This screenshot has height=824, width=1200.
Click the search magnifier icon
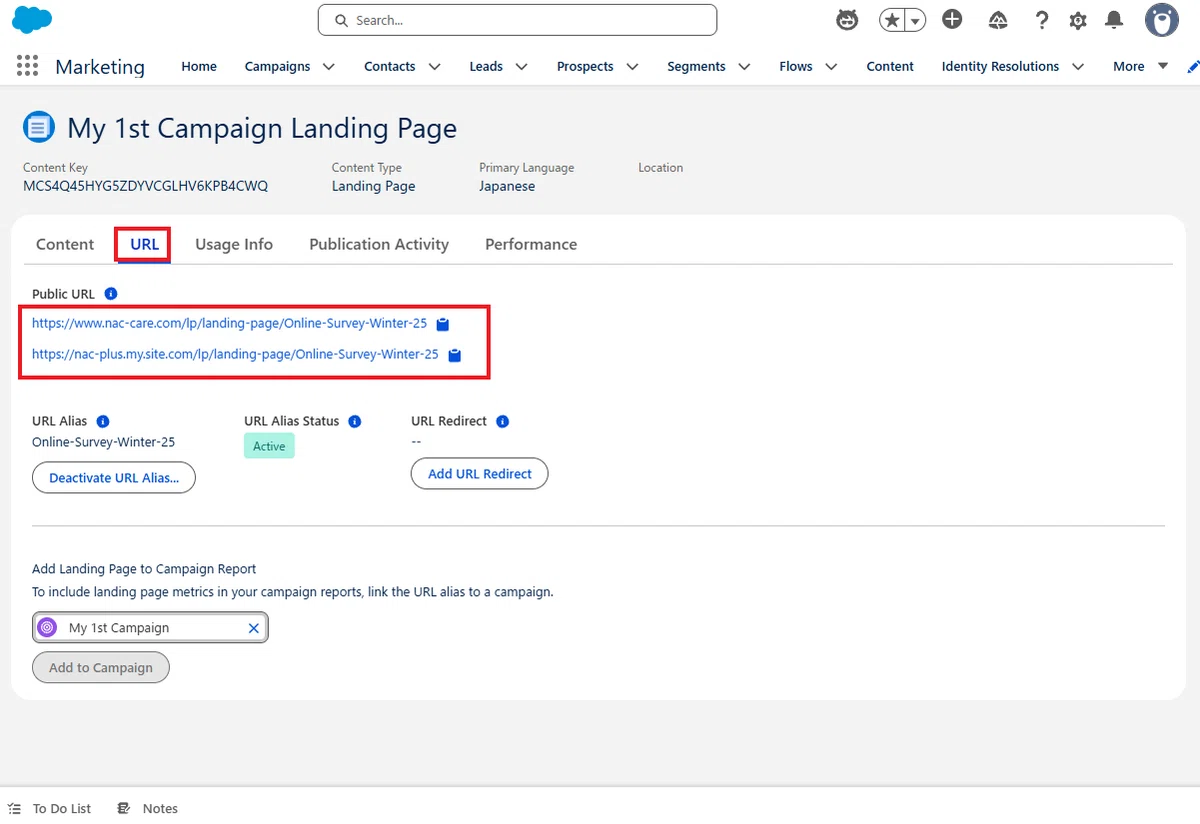(x=341, y=20)
